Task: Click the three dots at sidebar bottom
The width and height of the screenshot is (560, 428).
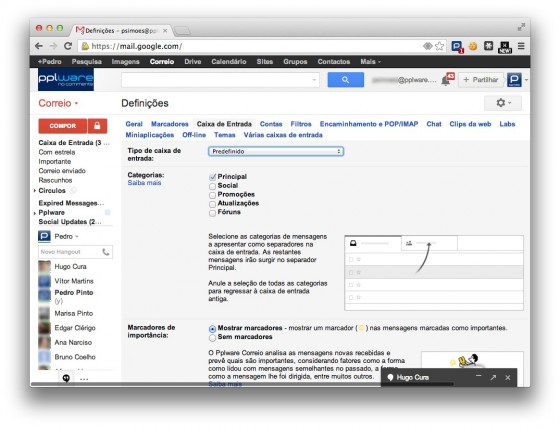Action: click(84, 379)
